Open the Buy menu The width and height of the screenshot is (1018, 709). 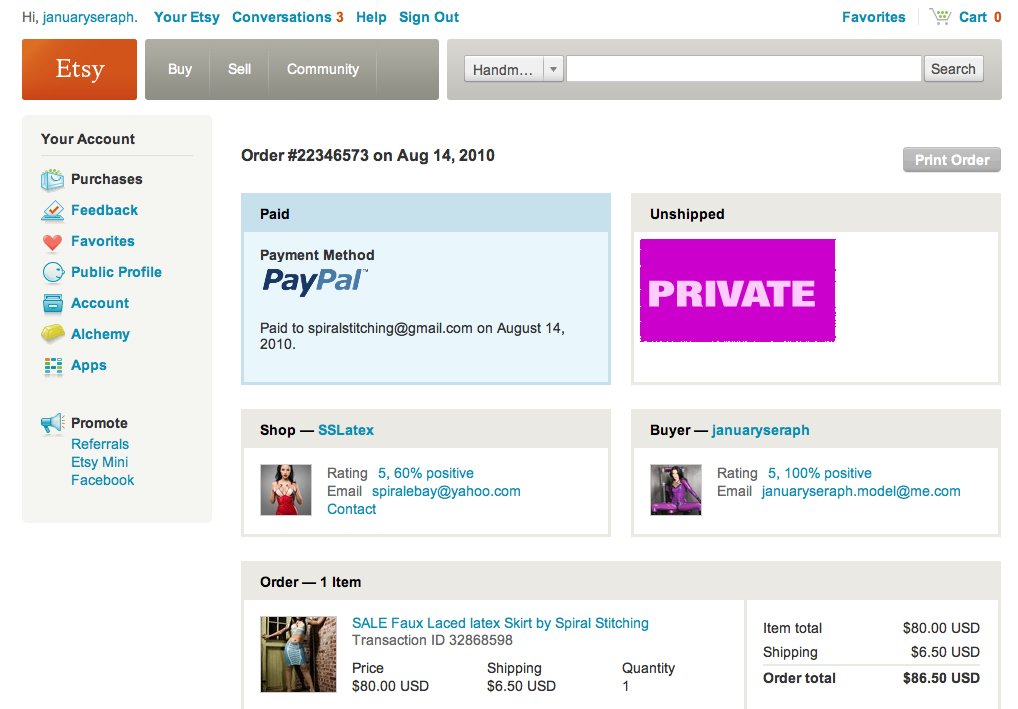point(180,69)
